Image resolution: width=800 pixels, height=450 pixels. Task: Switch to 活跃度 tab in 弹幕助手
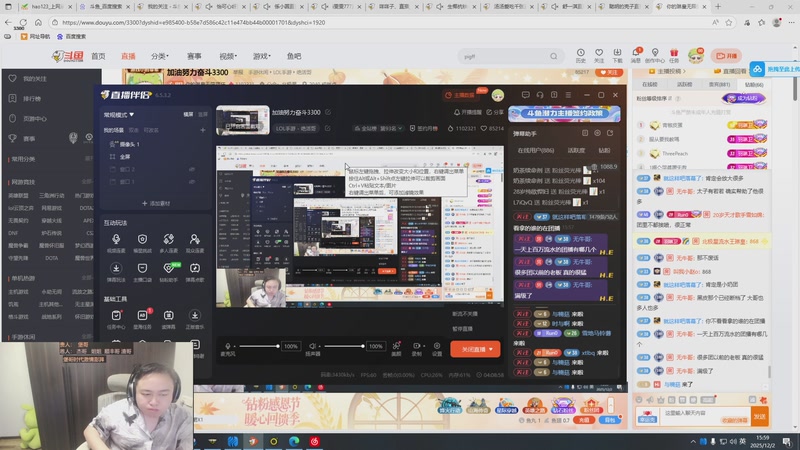click(577, 151)
